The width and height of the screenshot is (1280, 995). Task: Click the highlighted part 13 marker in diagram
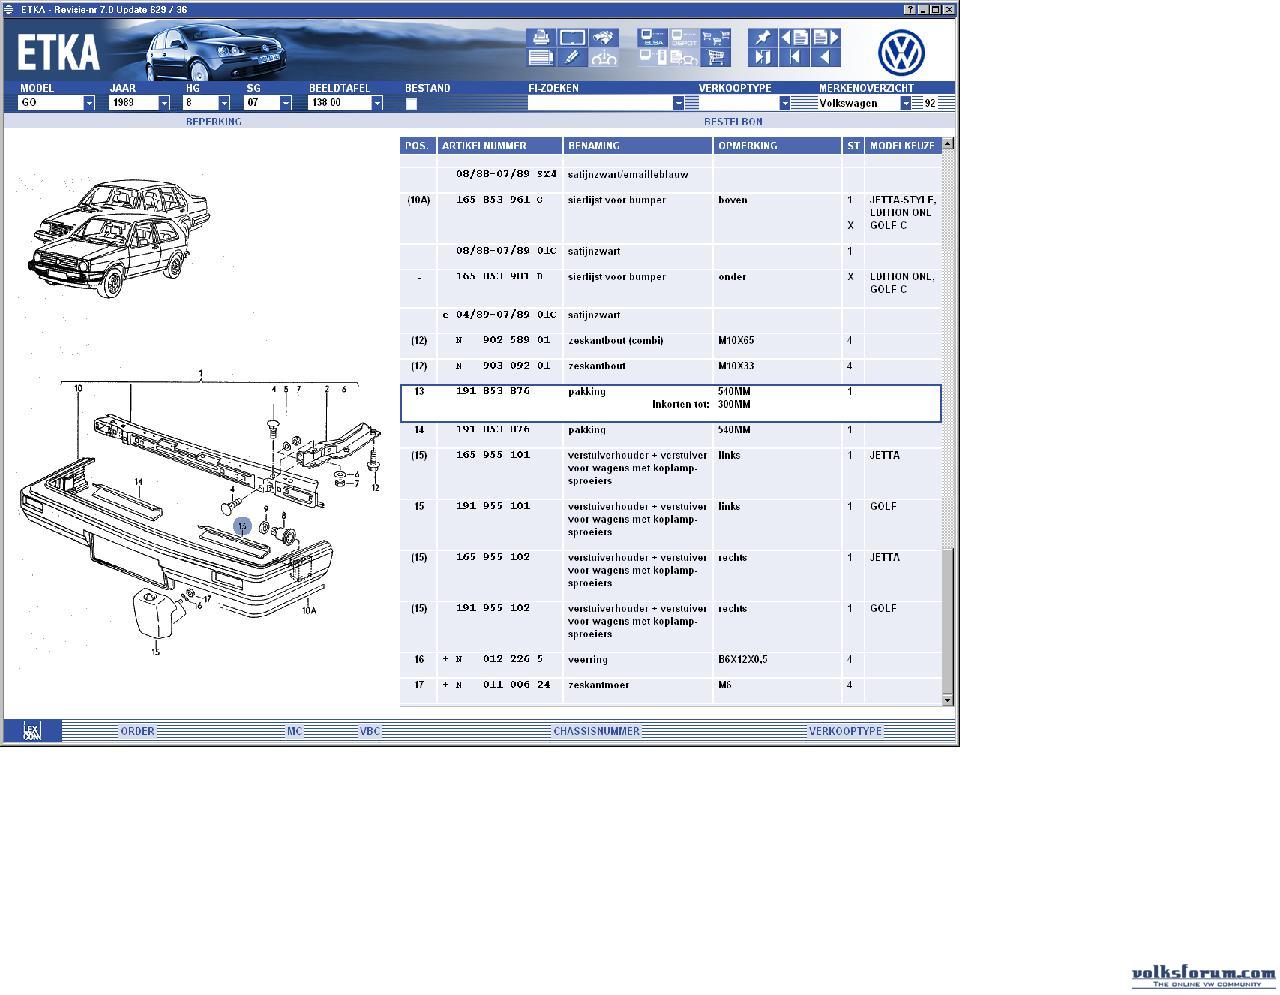[x=242, y=525]
